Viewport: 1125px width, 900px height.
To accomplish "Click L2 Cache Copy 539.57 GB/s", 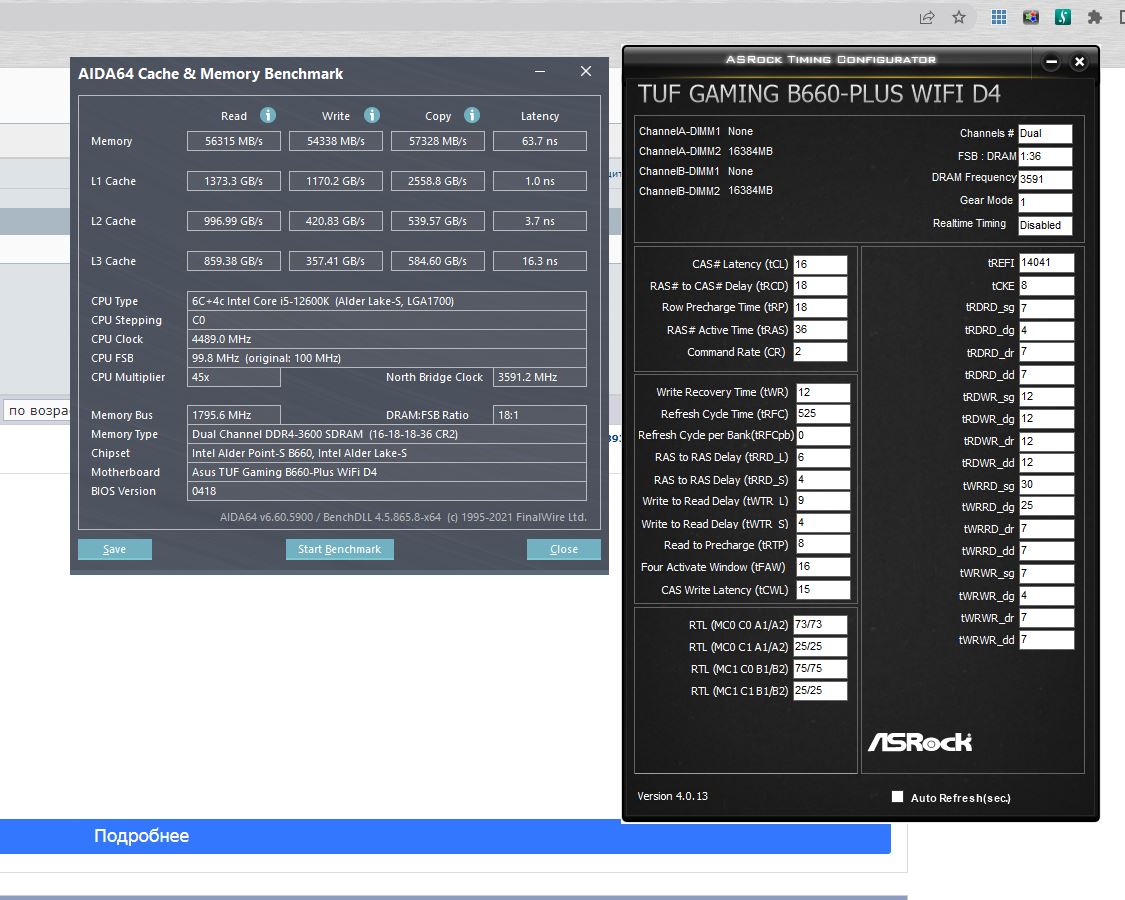I will (x=438, y=221).
